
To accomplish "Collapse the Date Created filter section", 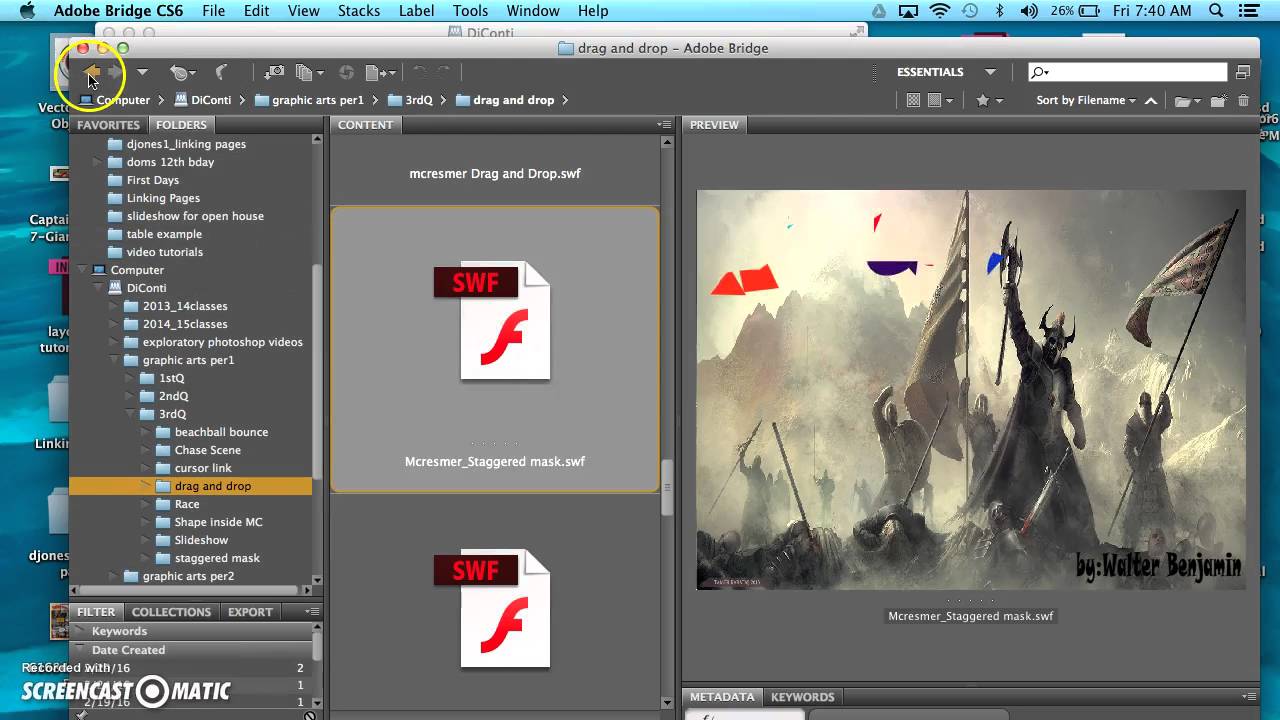I will coord(80,650).
